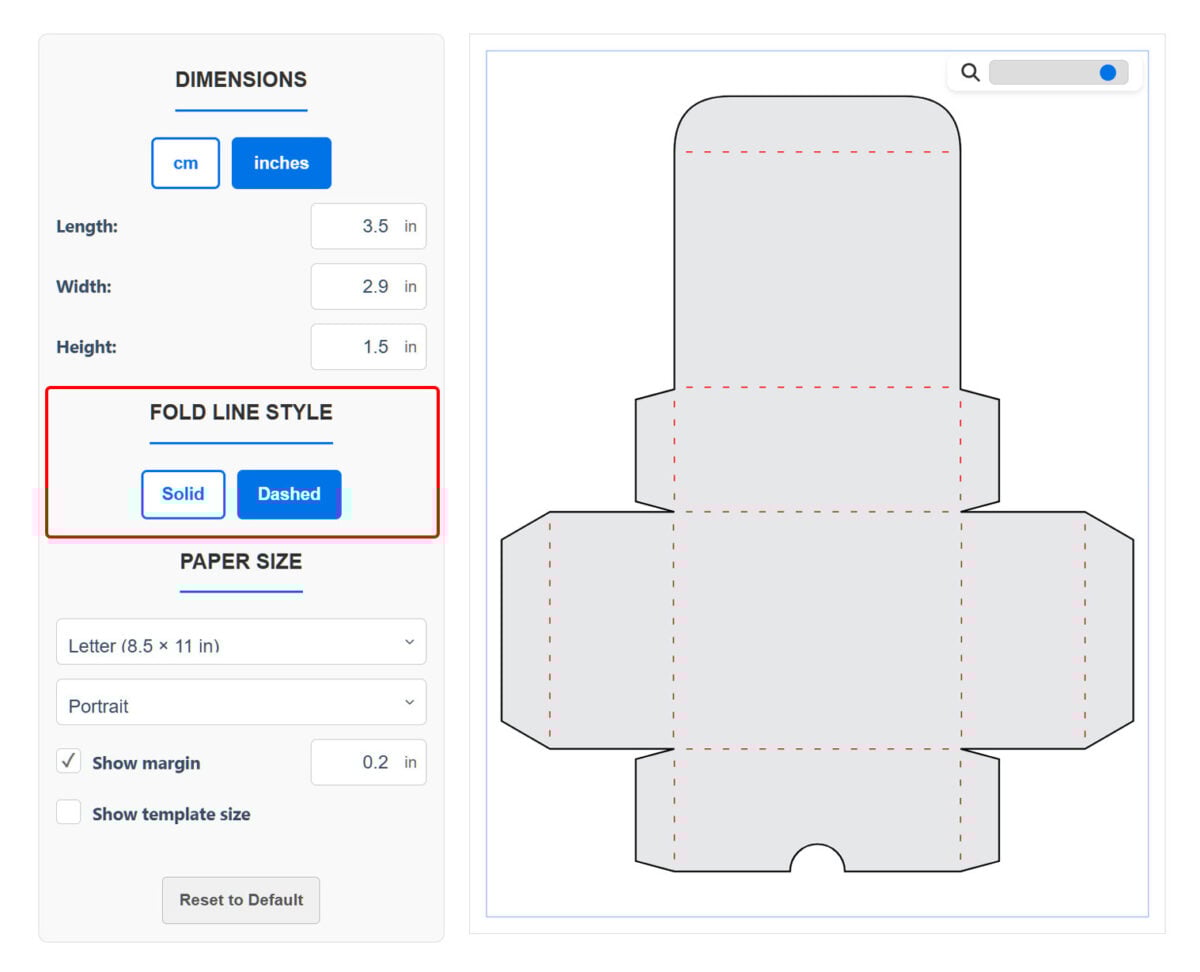1200x972 pixels.
Task: Click the FOLD LINE STYLE heading
Action: coord(240,412)
